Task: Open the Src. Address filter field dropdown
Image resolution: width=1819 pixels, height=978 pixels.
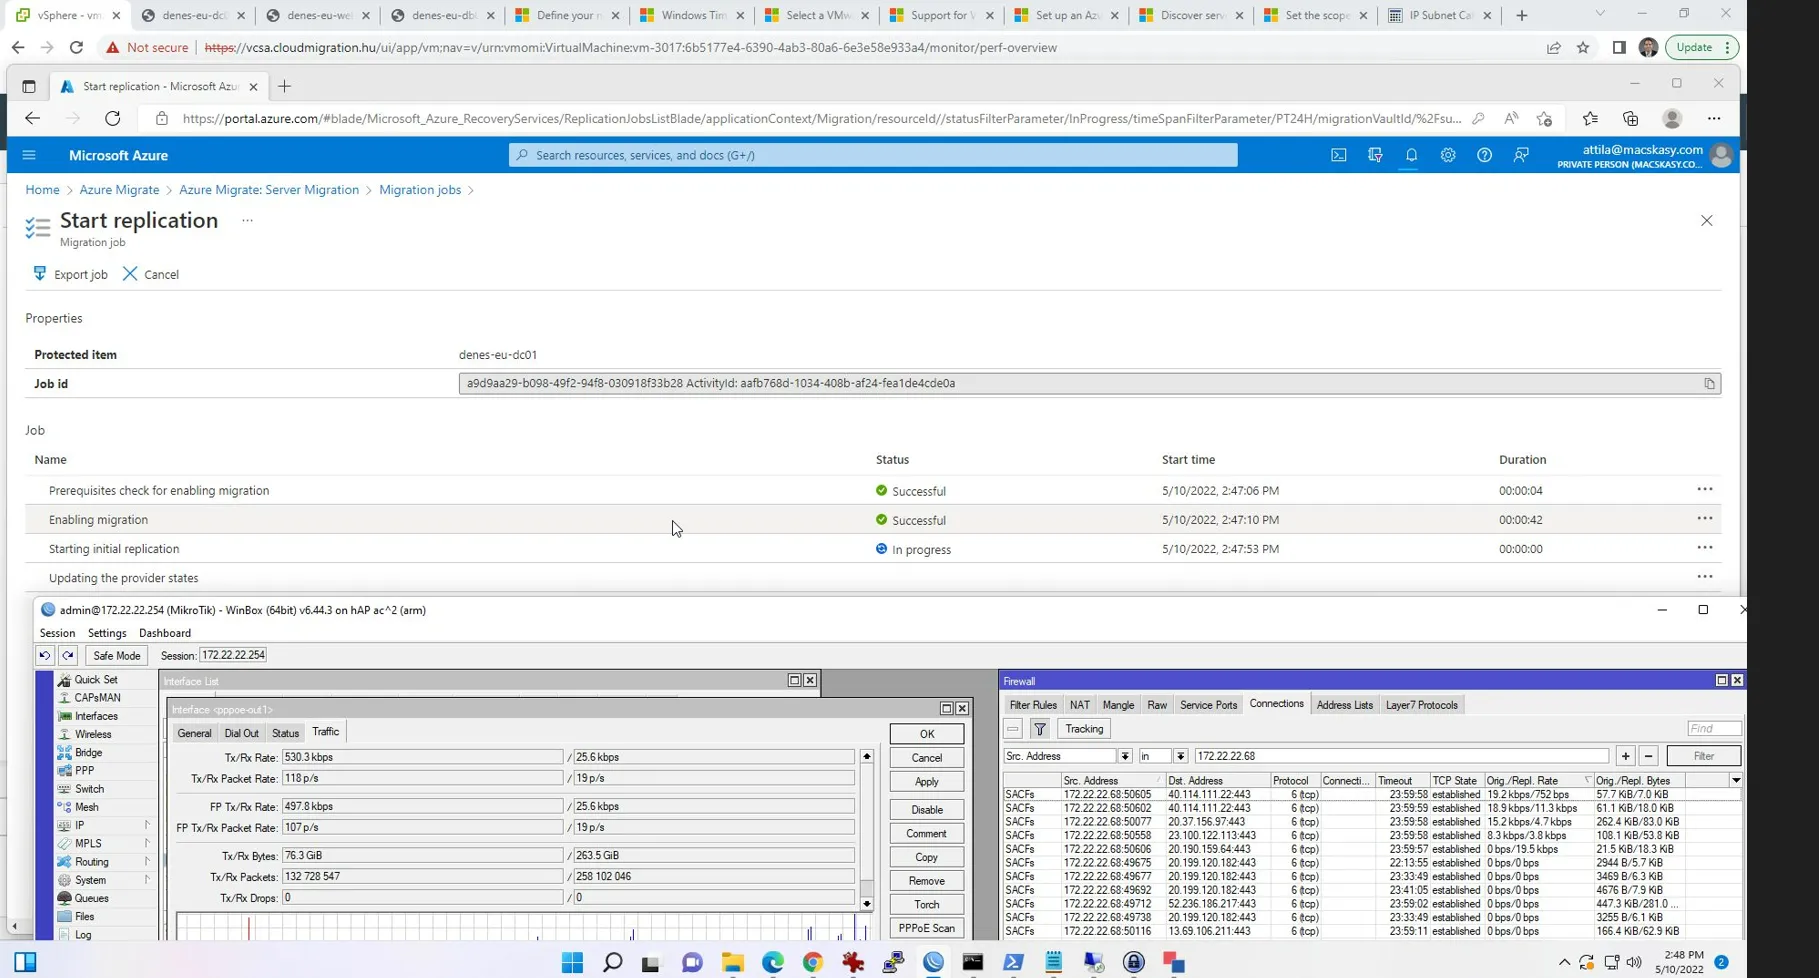Action: coord(1125,756)
